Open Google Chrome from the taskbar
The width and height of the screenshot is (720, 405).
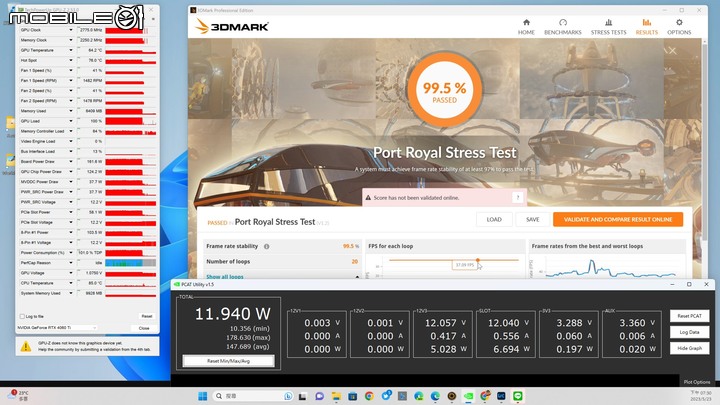369,396
